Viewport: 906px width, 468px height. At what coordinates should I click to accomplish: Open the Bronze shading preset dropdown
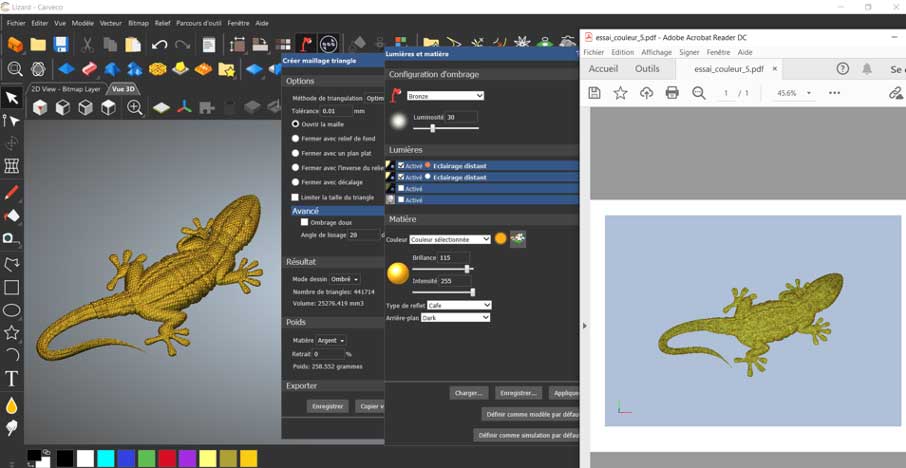445,96
